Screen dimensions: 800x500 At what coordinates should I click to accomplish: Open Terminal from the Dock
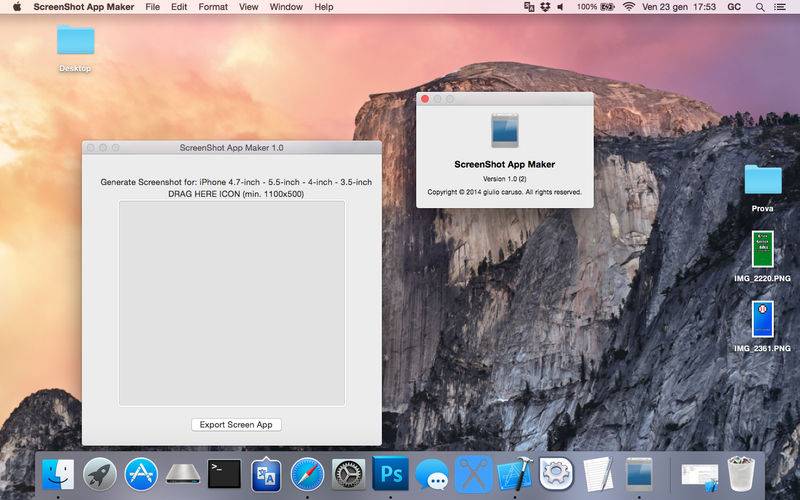pyautogui.click(x=224, y=474)
